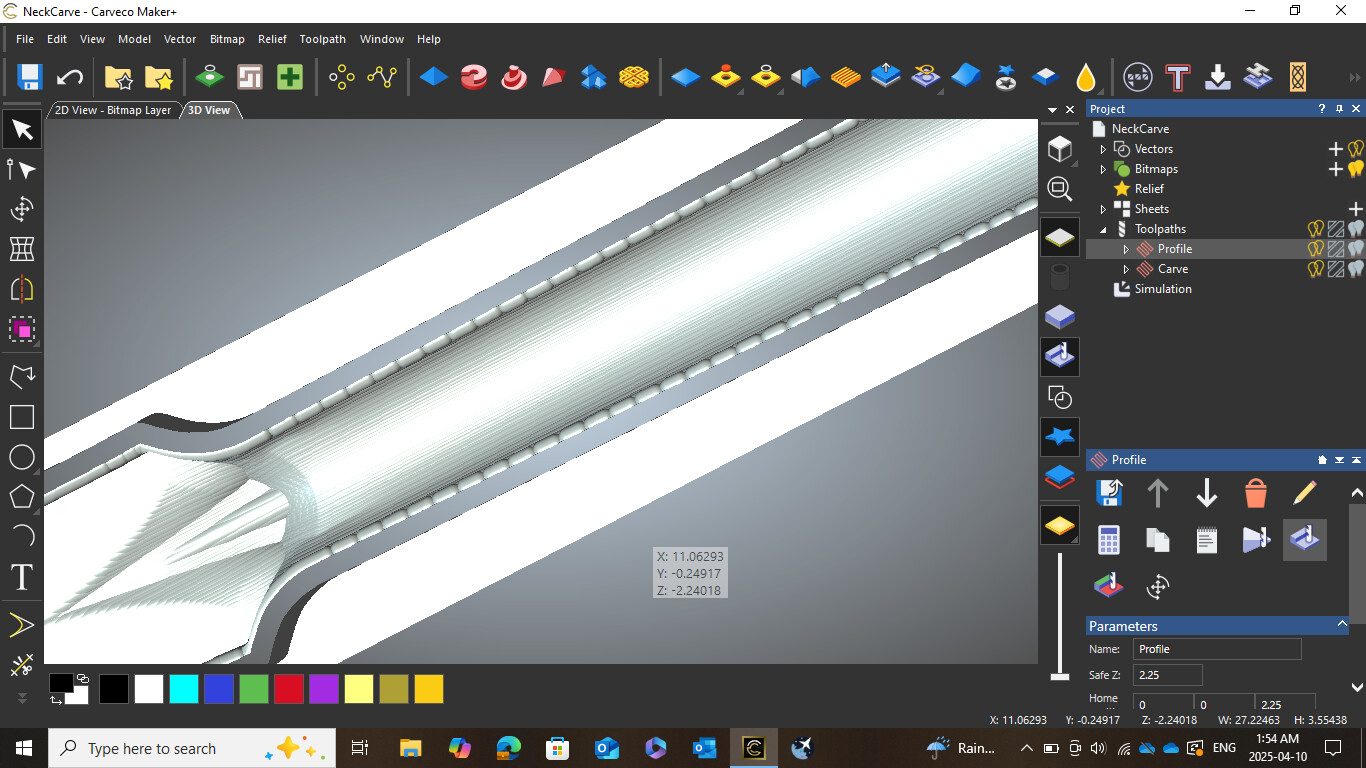Click the orange striped texture relief icon
Viewport: 1366px width, 768px height.
(845, 77)
